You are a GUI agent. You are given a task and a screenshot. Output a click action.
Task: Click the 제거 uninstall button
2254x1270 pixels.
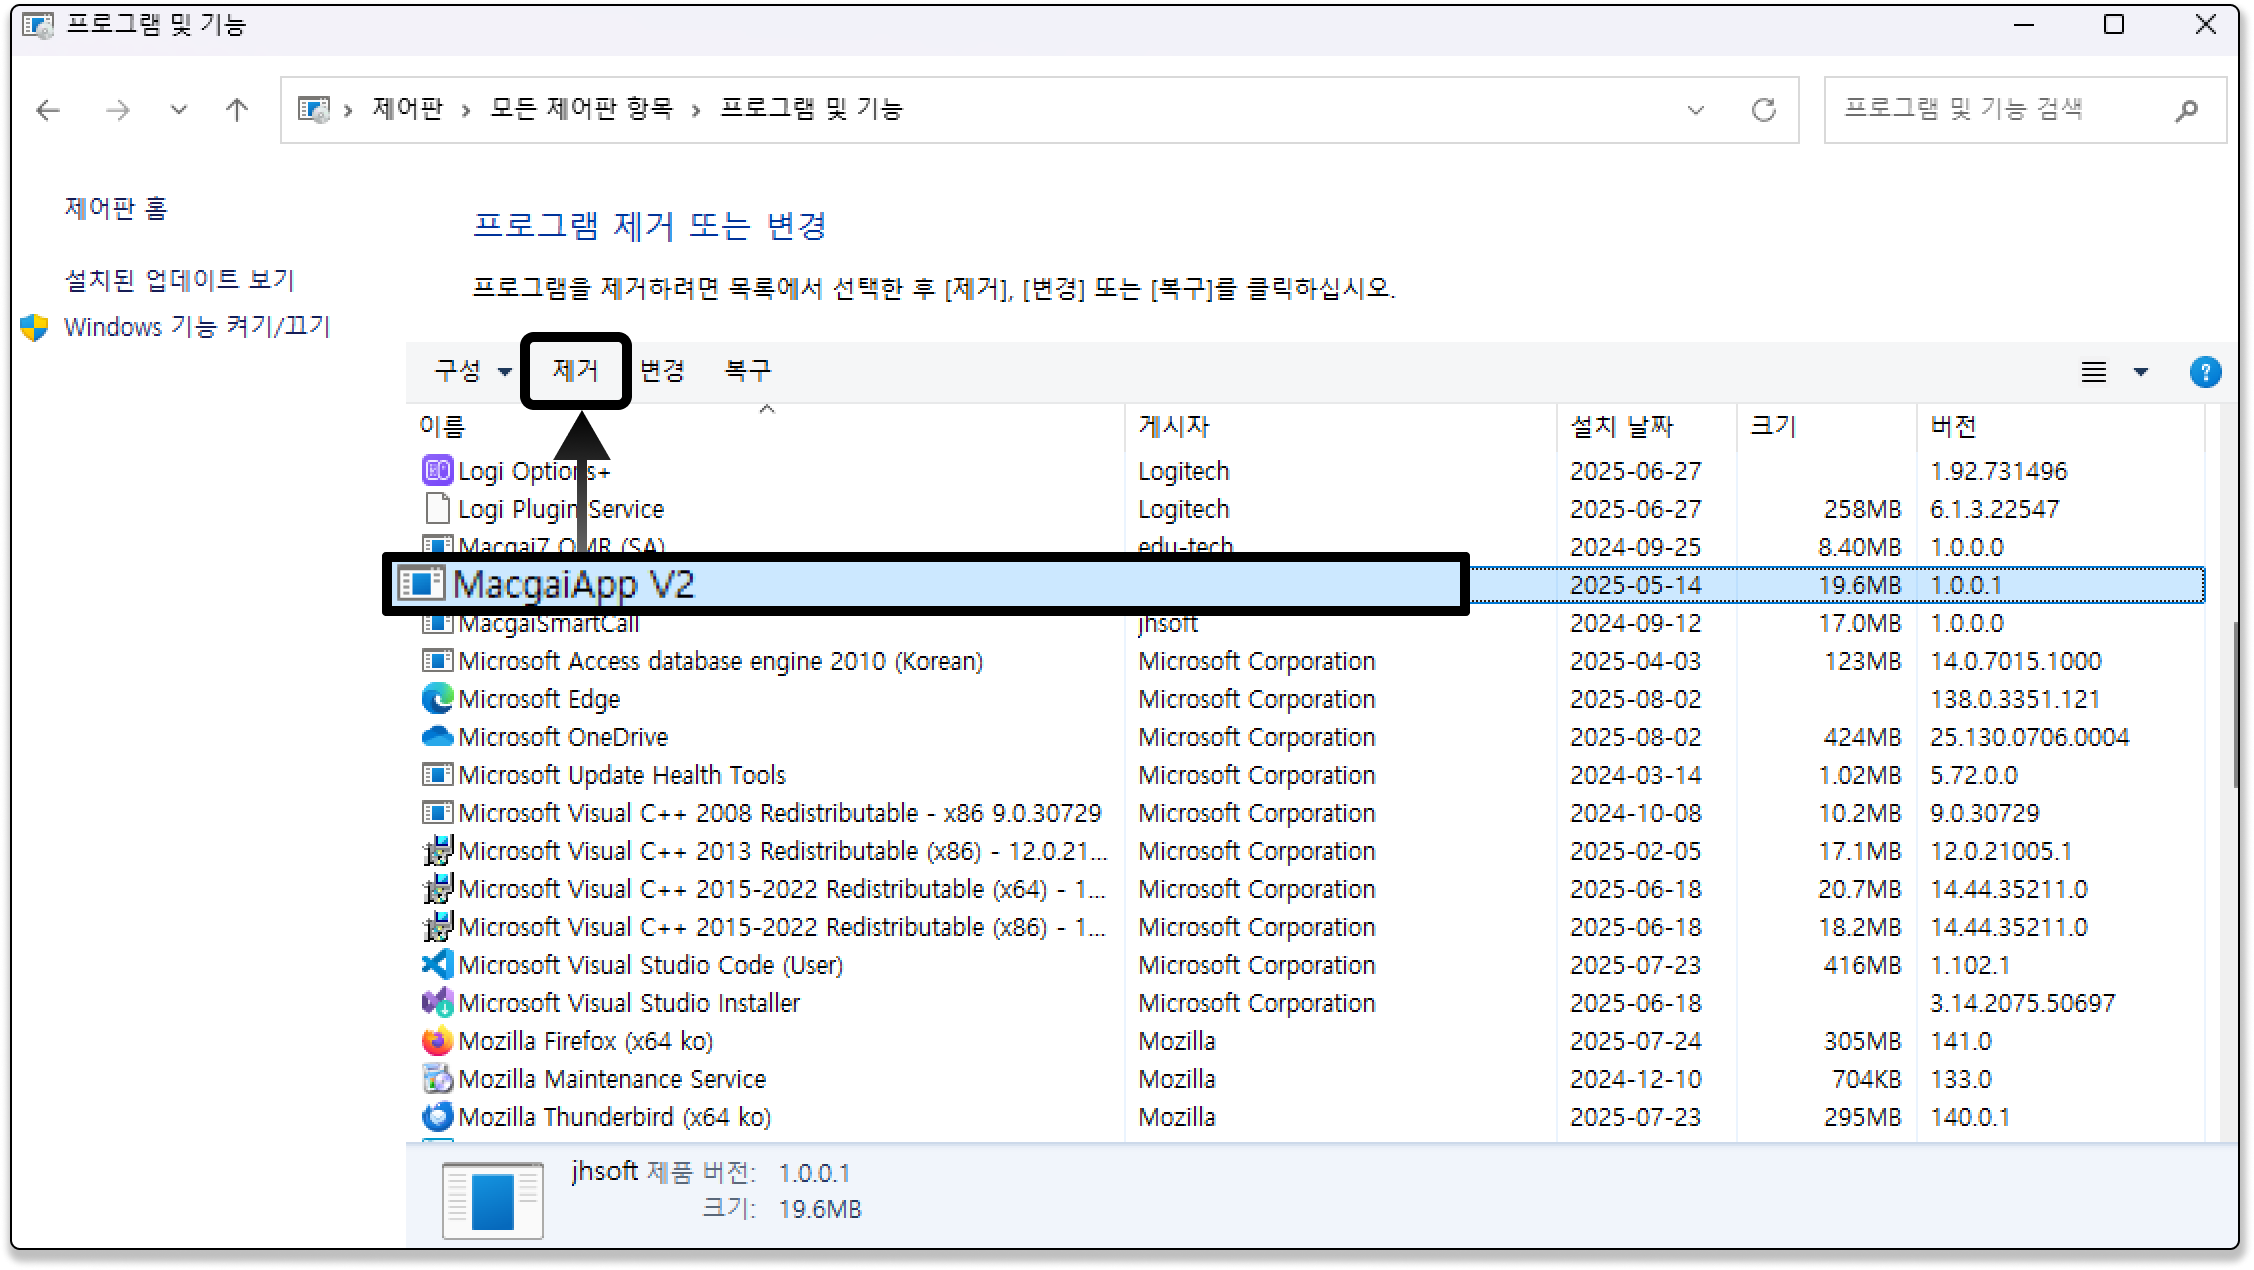click(x=575, y=371)
